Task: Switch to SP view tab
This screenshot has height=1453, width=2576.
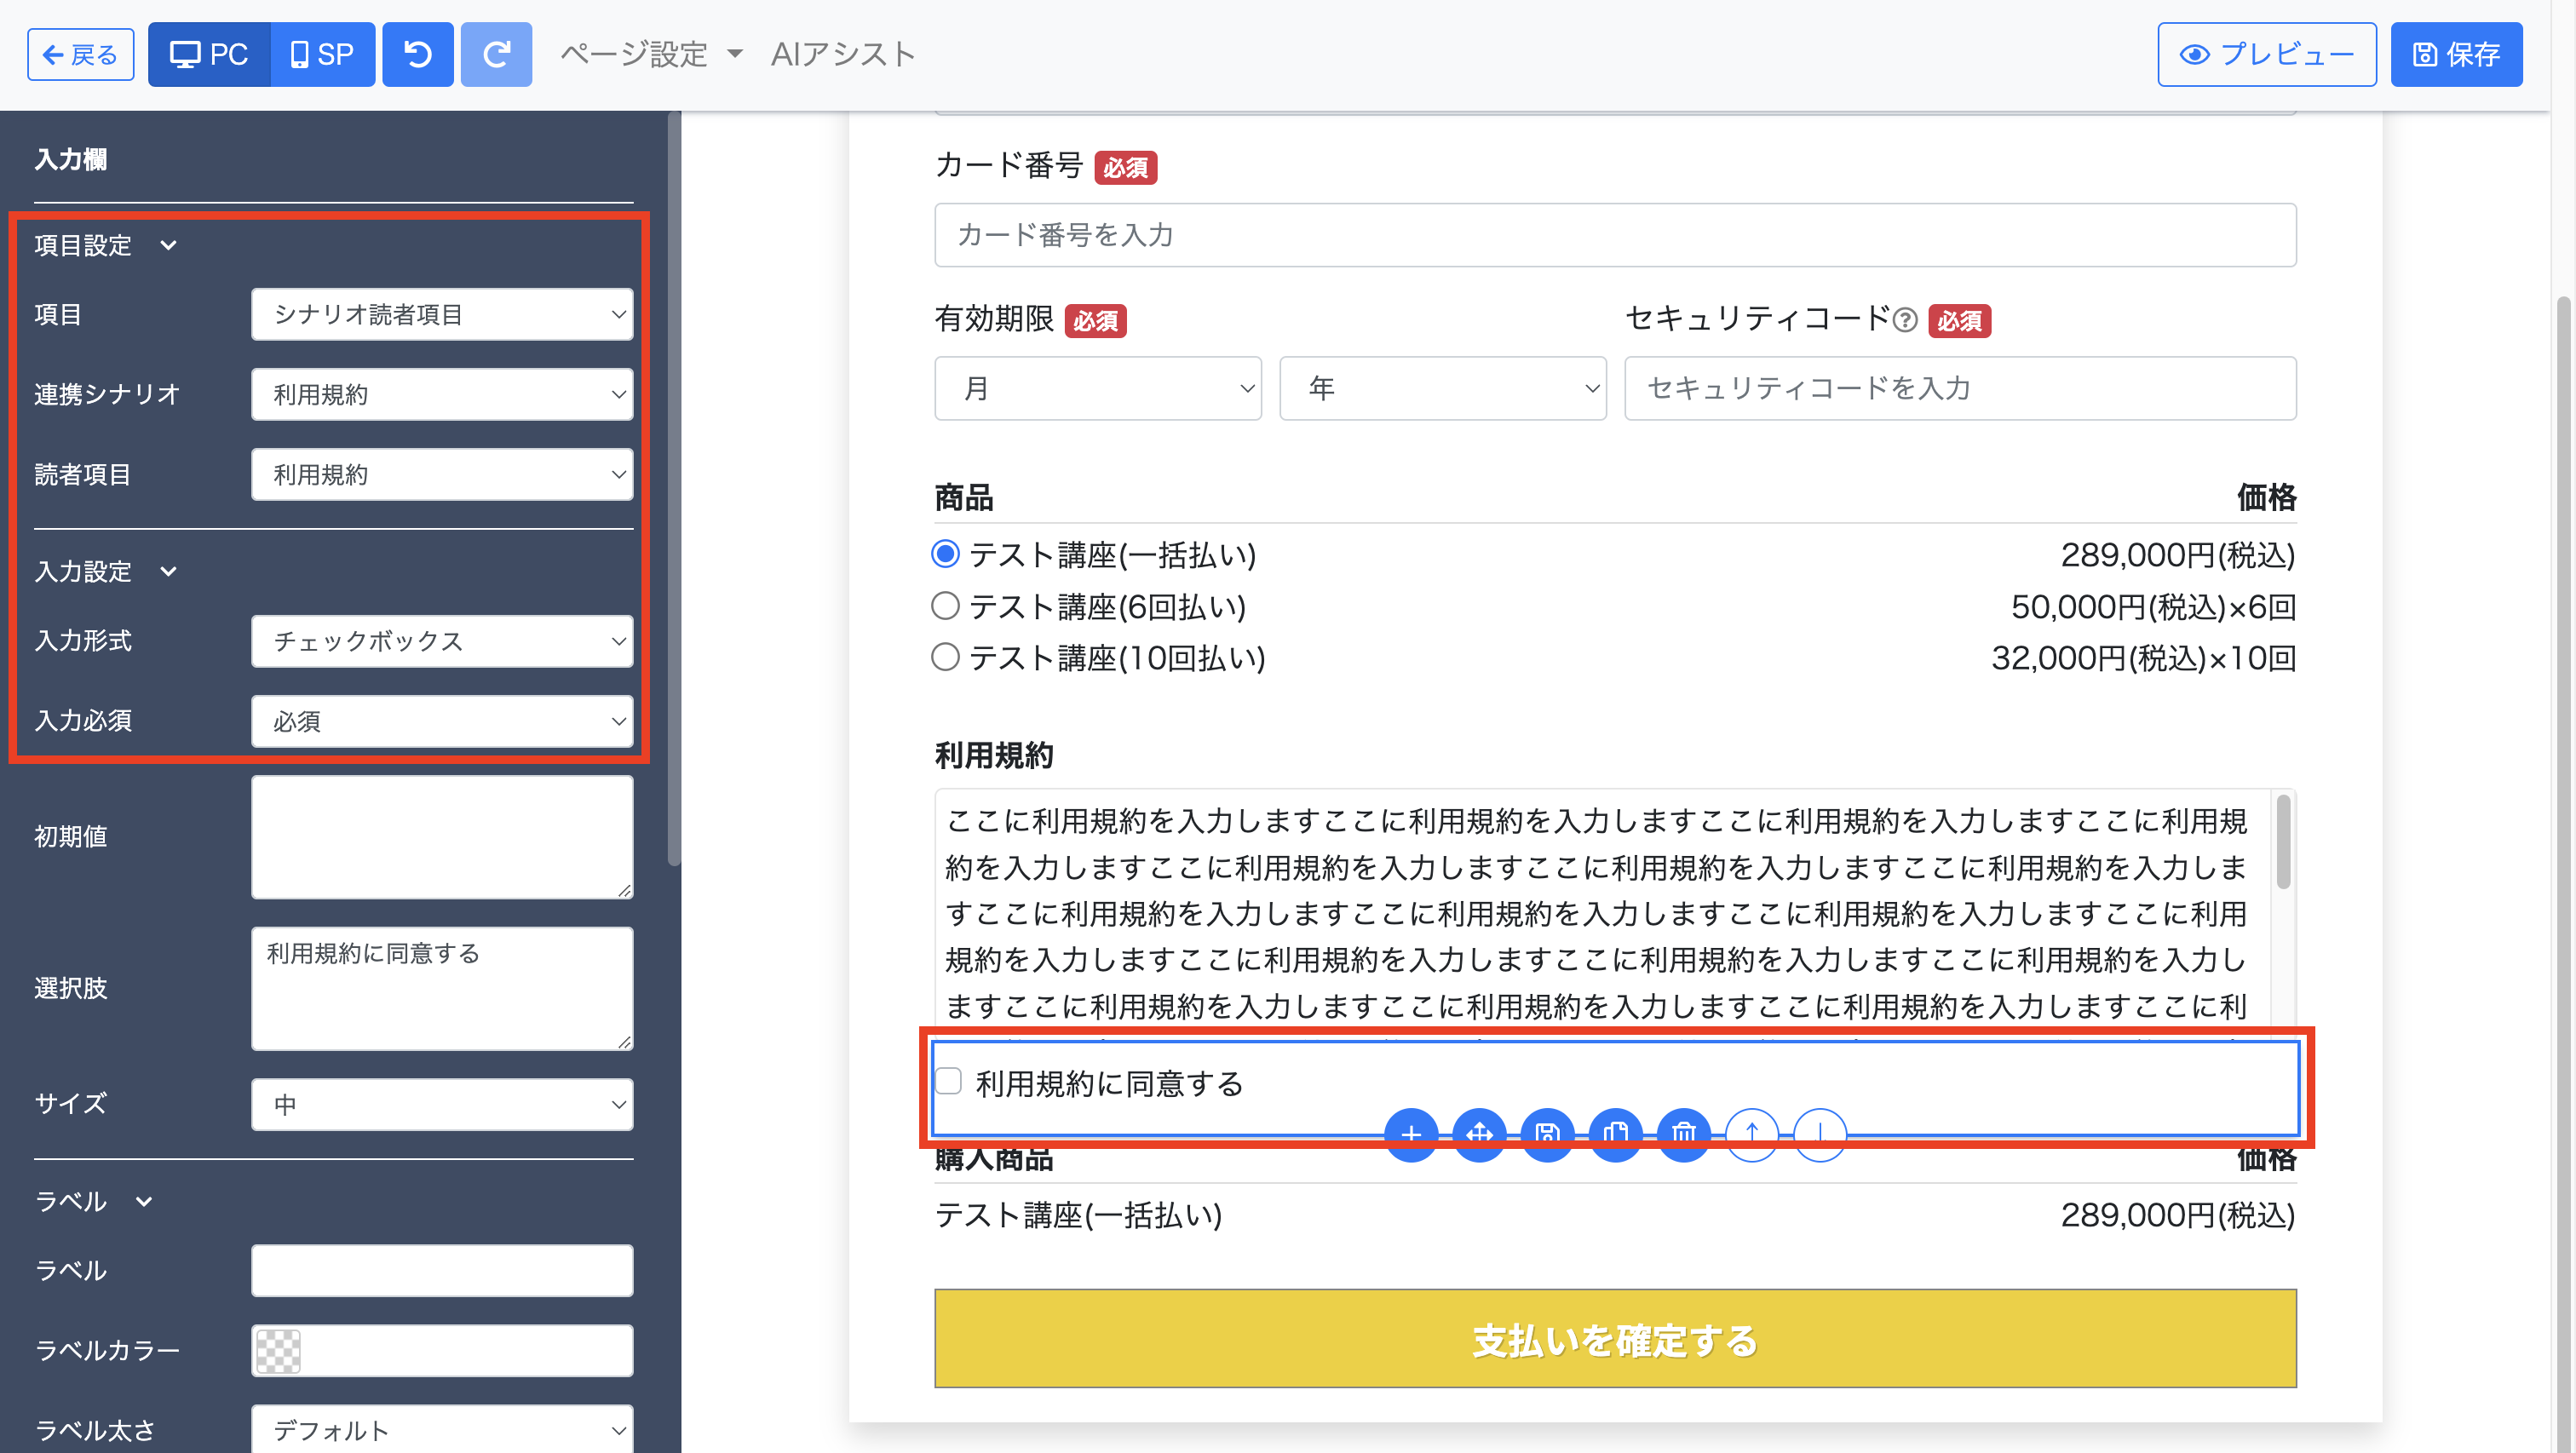Action: tap(322, 54)
